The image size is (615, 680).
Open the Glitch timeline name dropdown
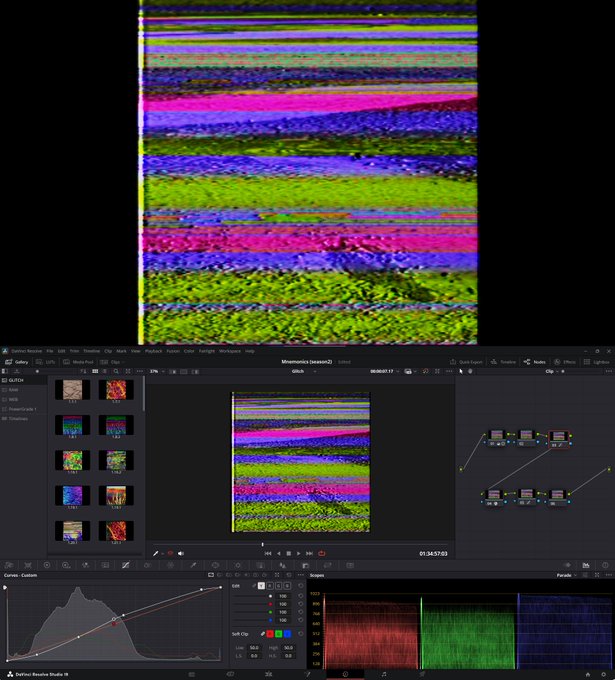point(304,372)
